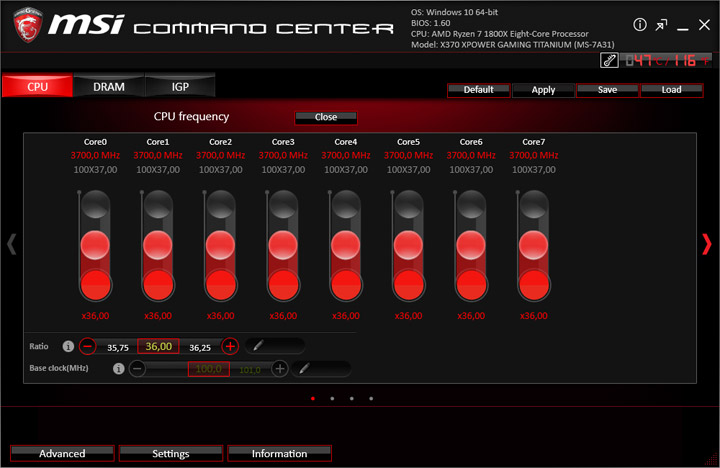This screenshot has width=720, height=468.
Task: Jump to the fourth page dot
Action: pos(371,398)
